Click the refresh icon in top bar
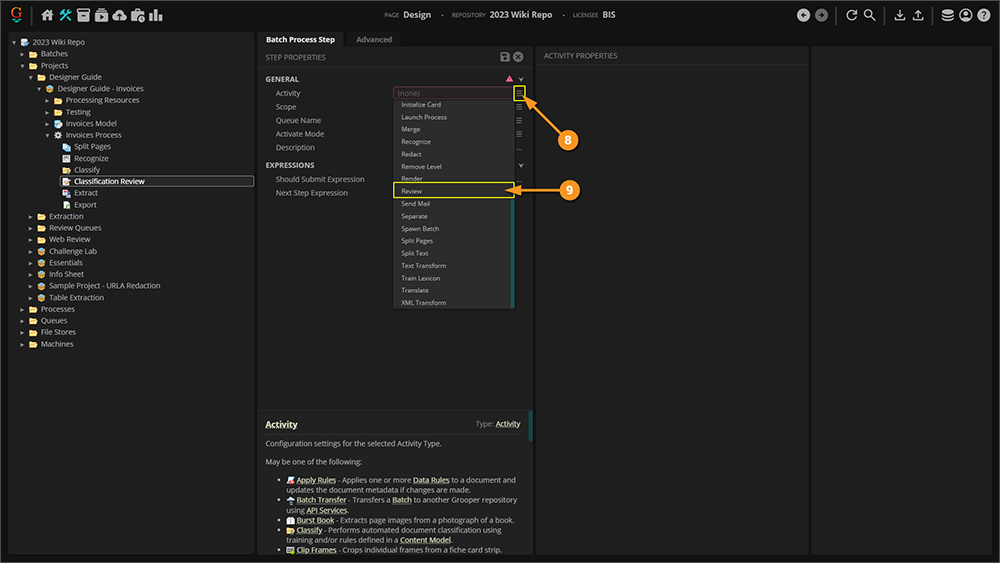 point(851,15)
